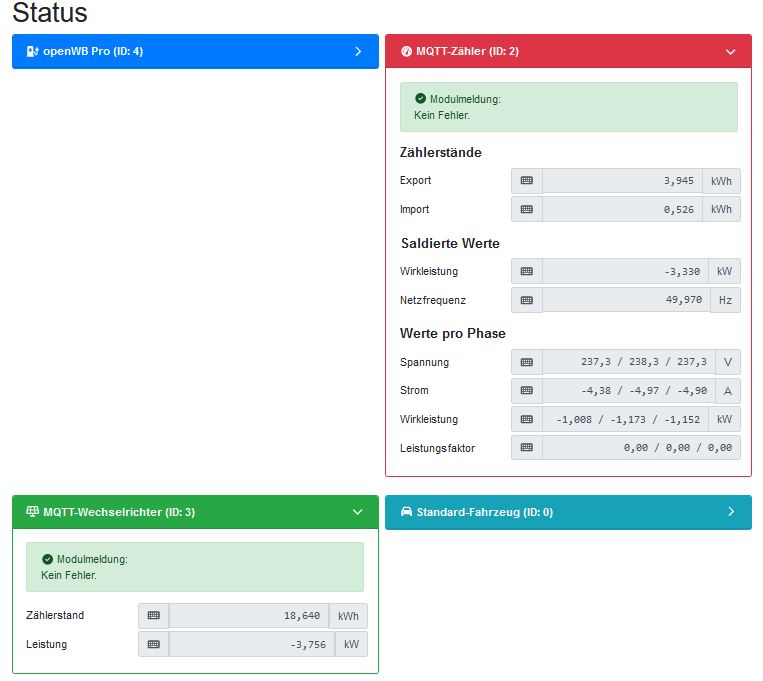Click the keyboard icon in the Strom row
The image size is (763, 681).
pyautogui.click(x=527, y=390)
